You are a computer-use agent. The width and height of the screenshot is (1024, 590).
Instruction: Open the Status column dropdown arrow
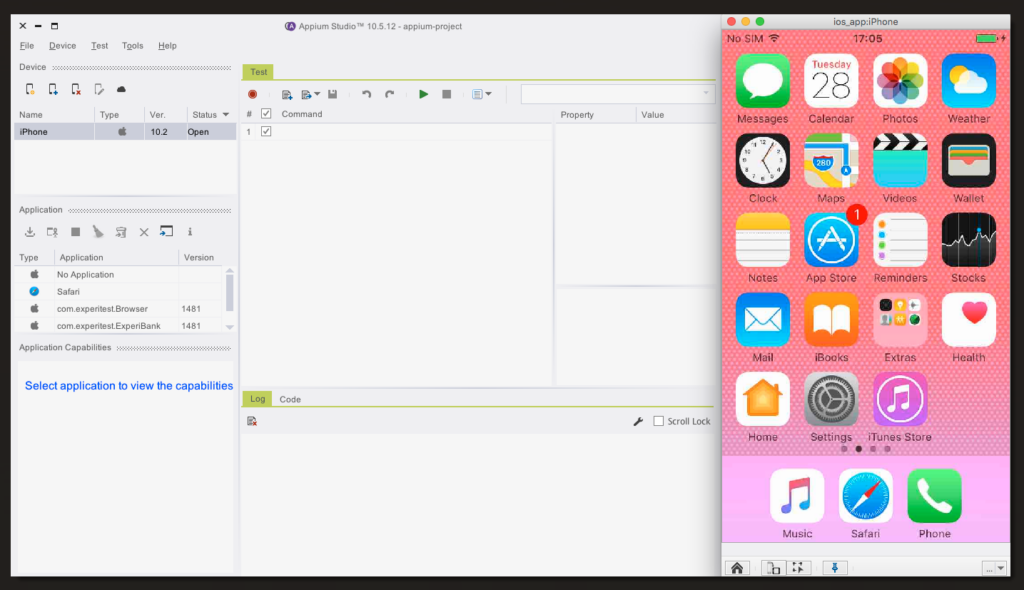pos(226,114)
